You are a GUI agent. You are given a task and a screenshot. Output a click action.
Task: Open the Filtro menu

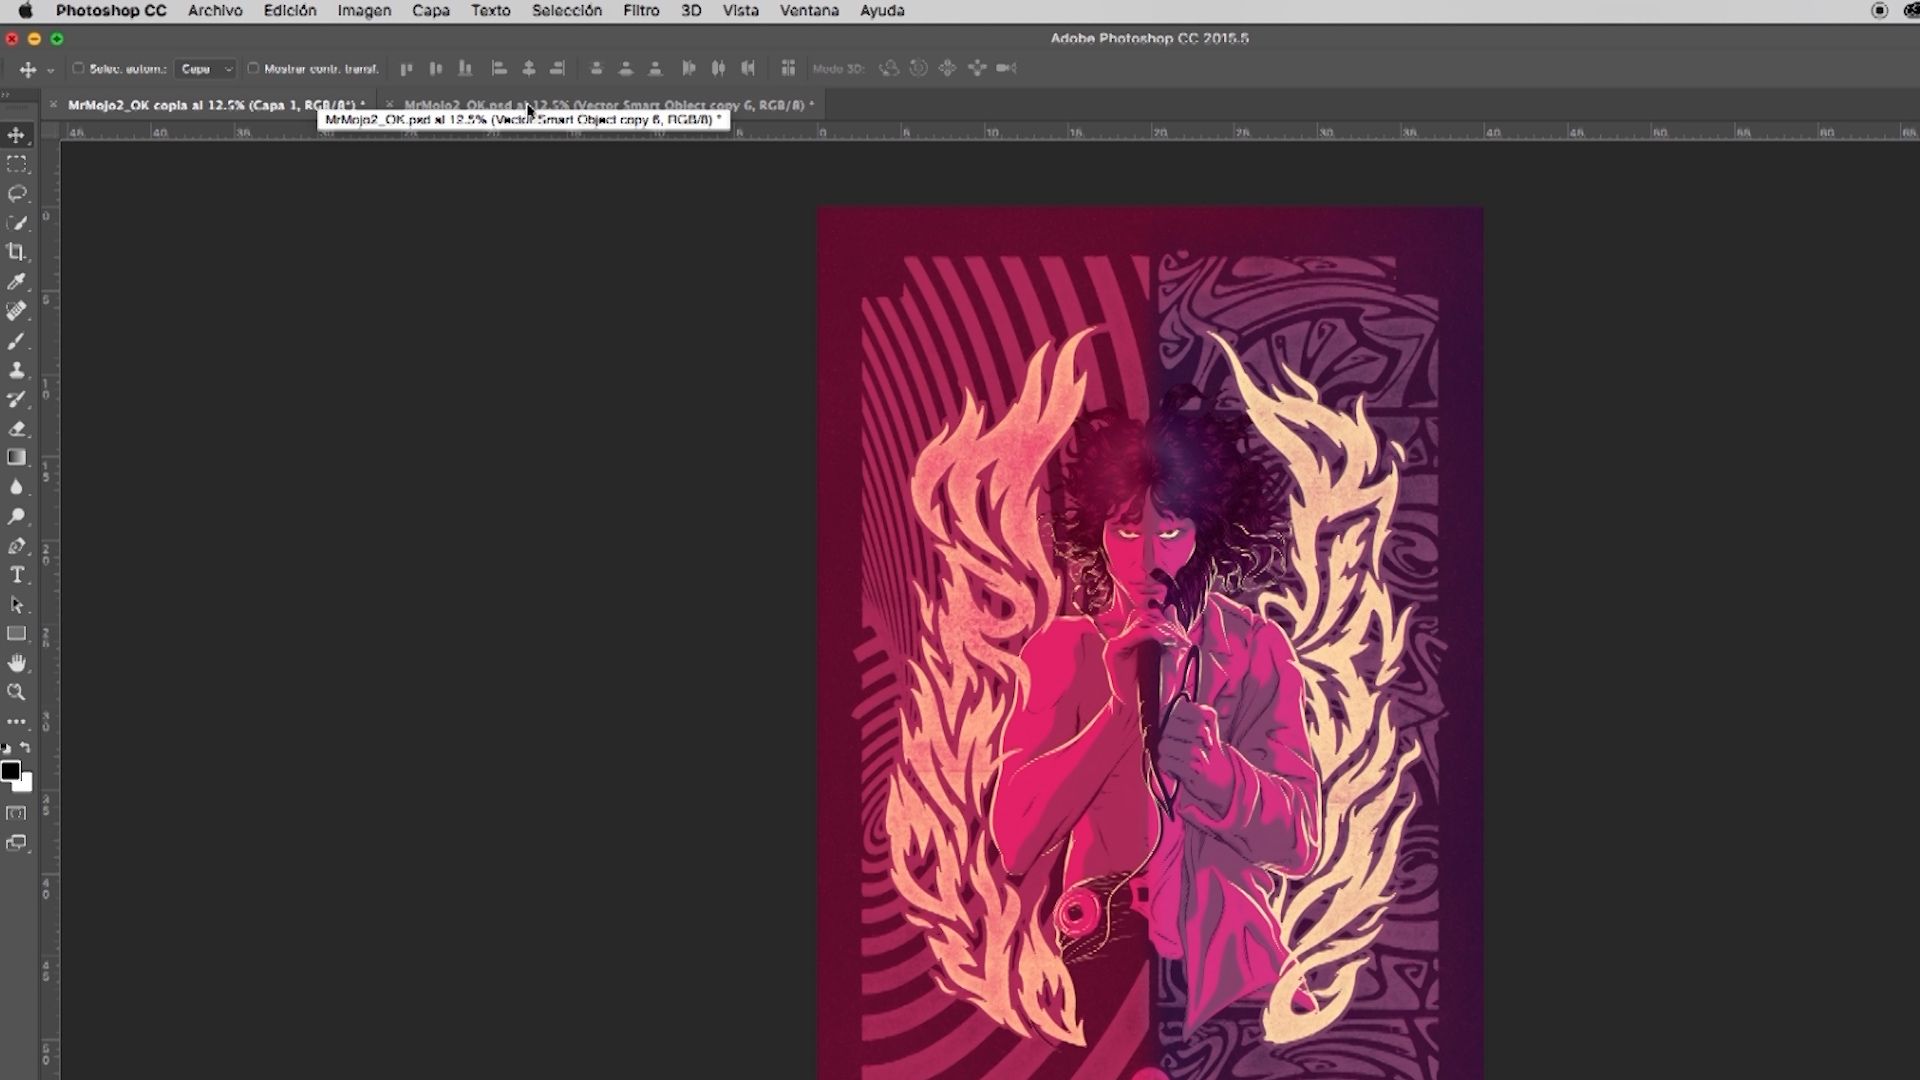[641, 11]
